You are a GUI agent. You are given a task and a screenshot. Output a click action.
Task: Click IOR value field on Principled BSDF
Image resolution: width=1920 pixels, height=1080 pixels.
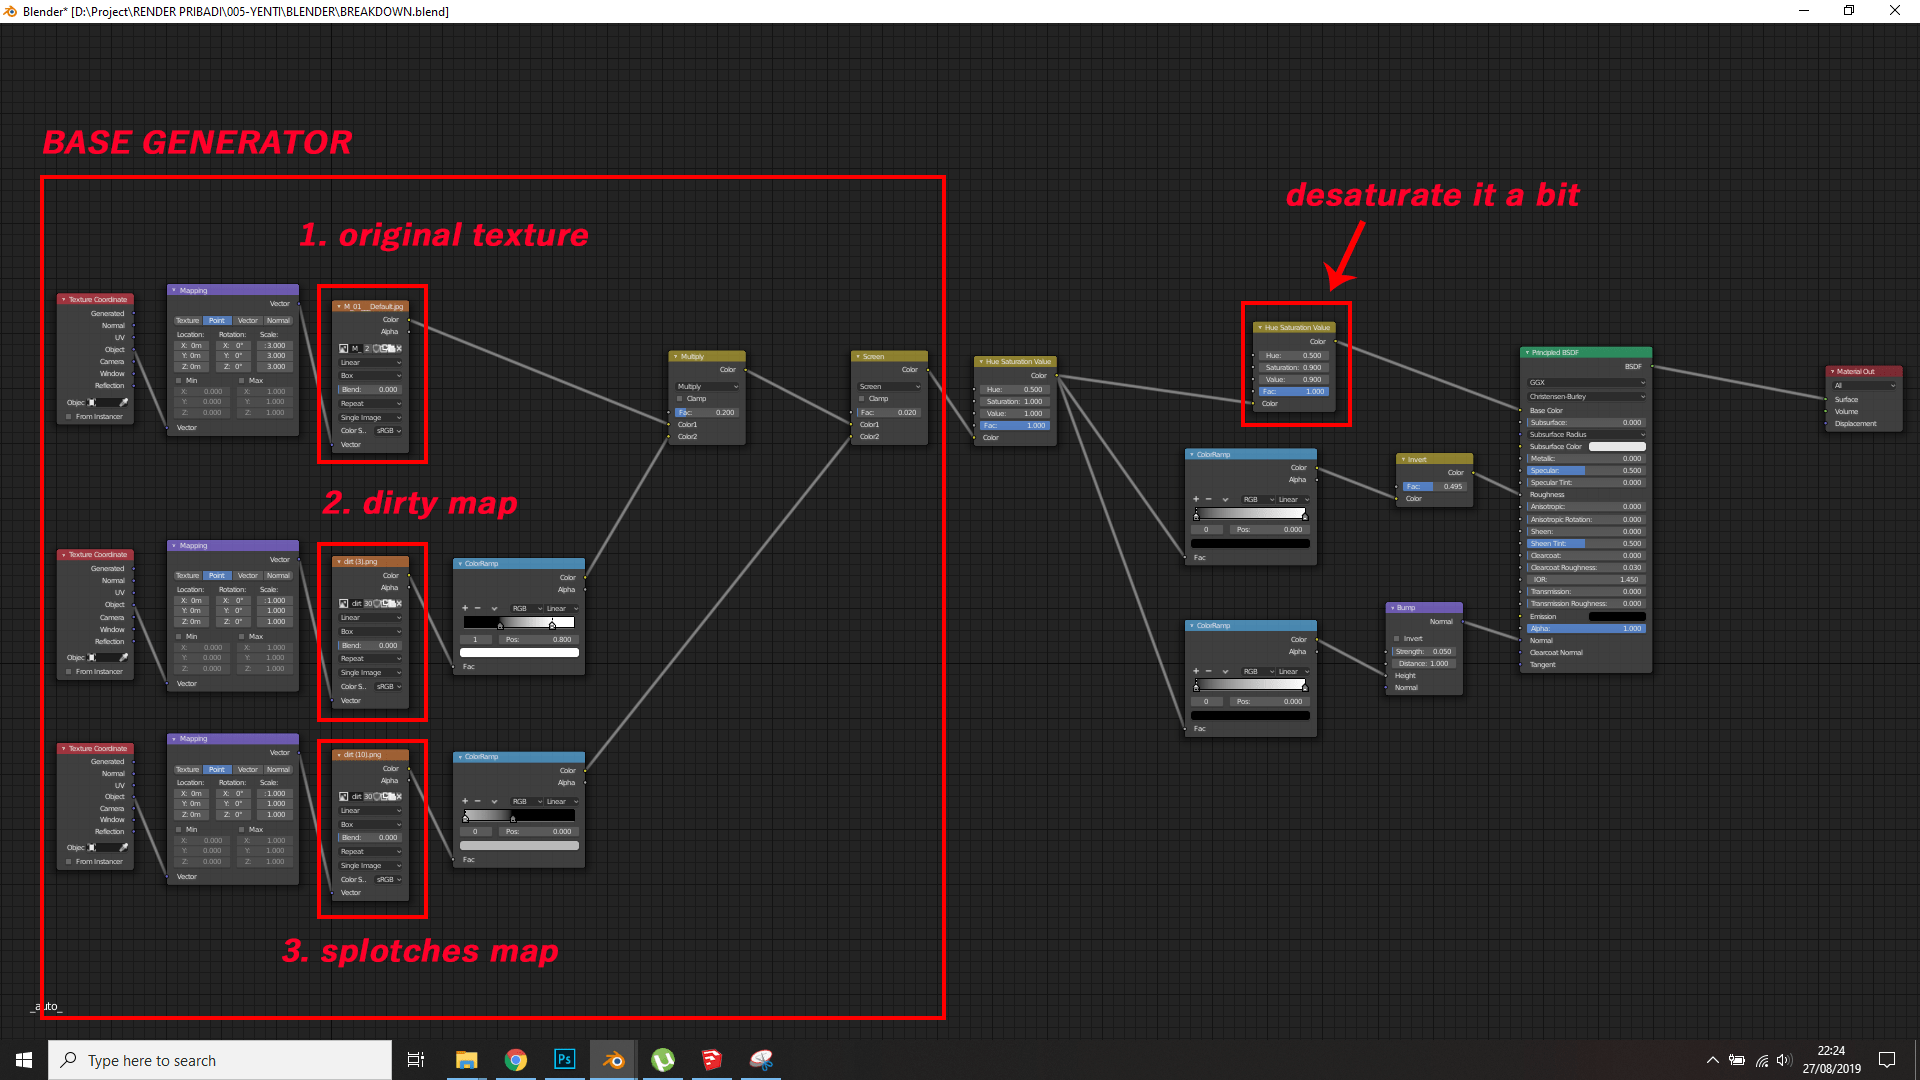pos(1586,580)
